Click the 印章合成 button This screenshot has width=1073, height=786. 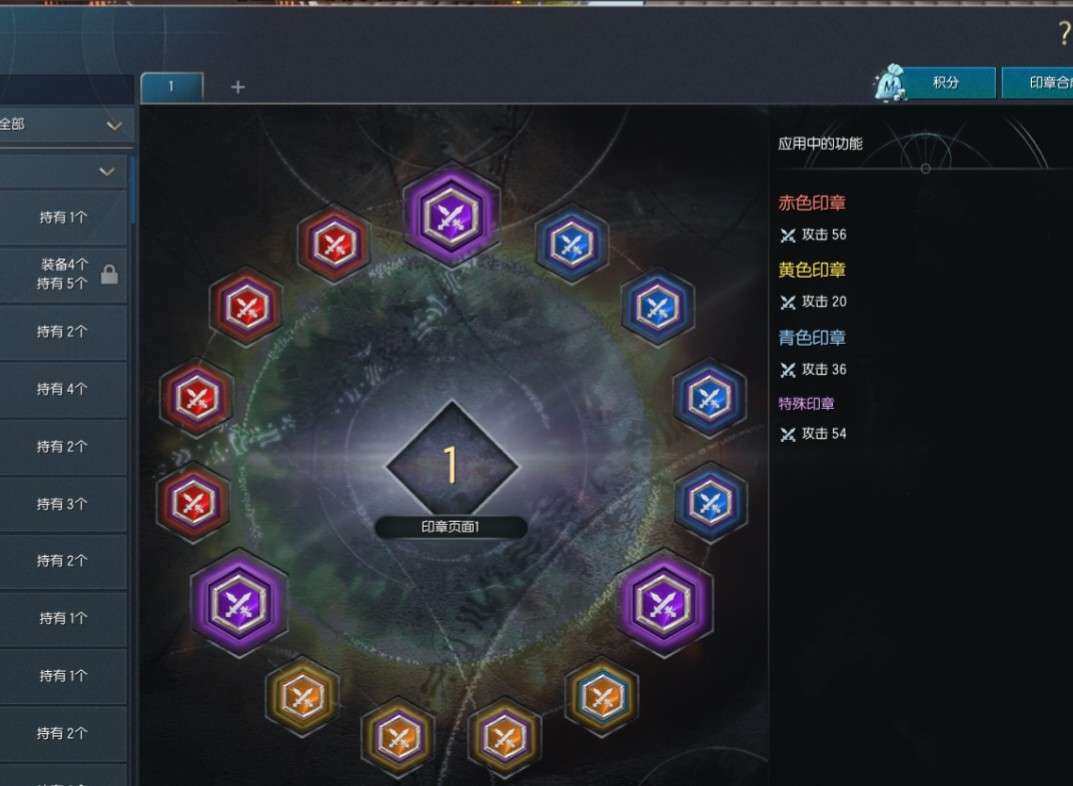tap(1038, 83)
